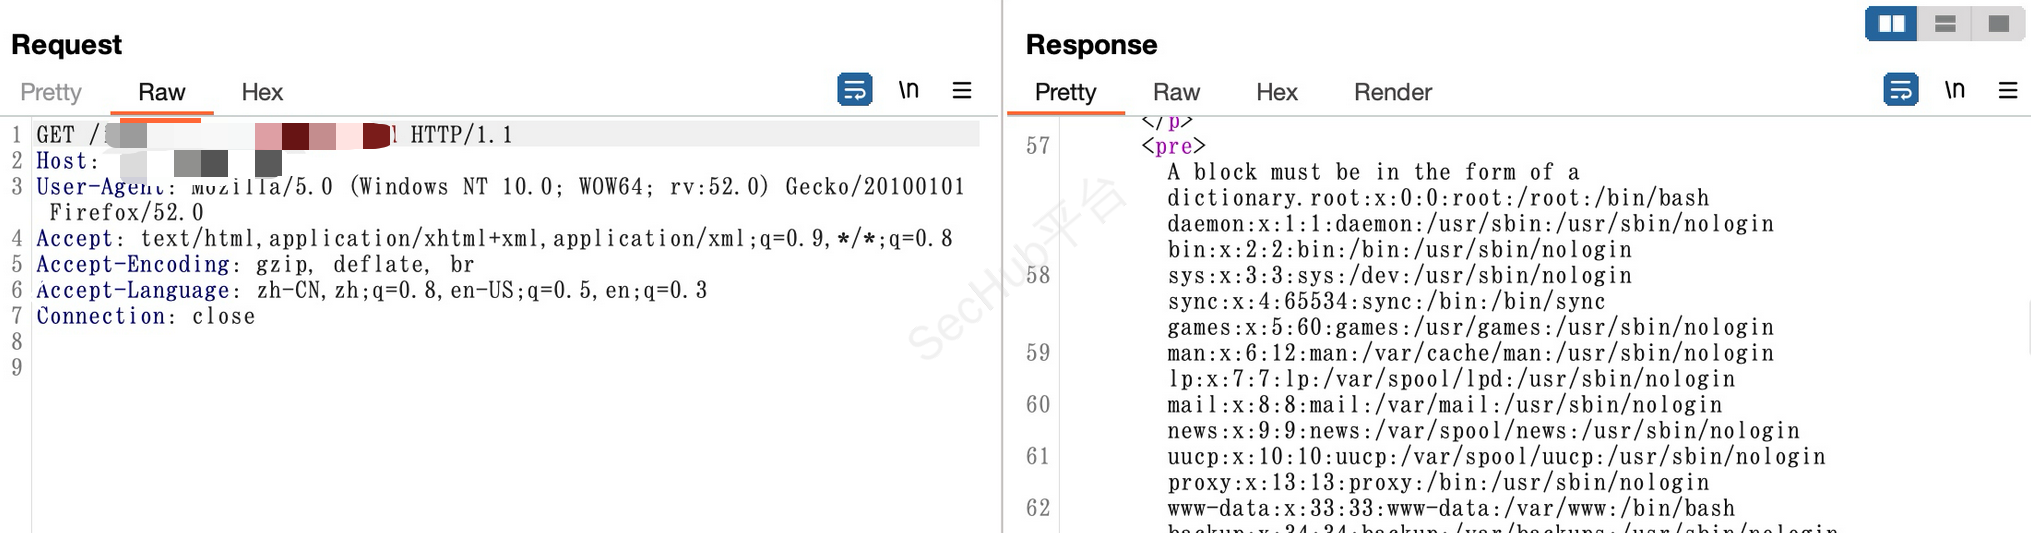Screen dimensions: 2031x533
Task: Click the GET request line in editor
Action: (460, 135)
